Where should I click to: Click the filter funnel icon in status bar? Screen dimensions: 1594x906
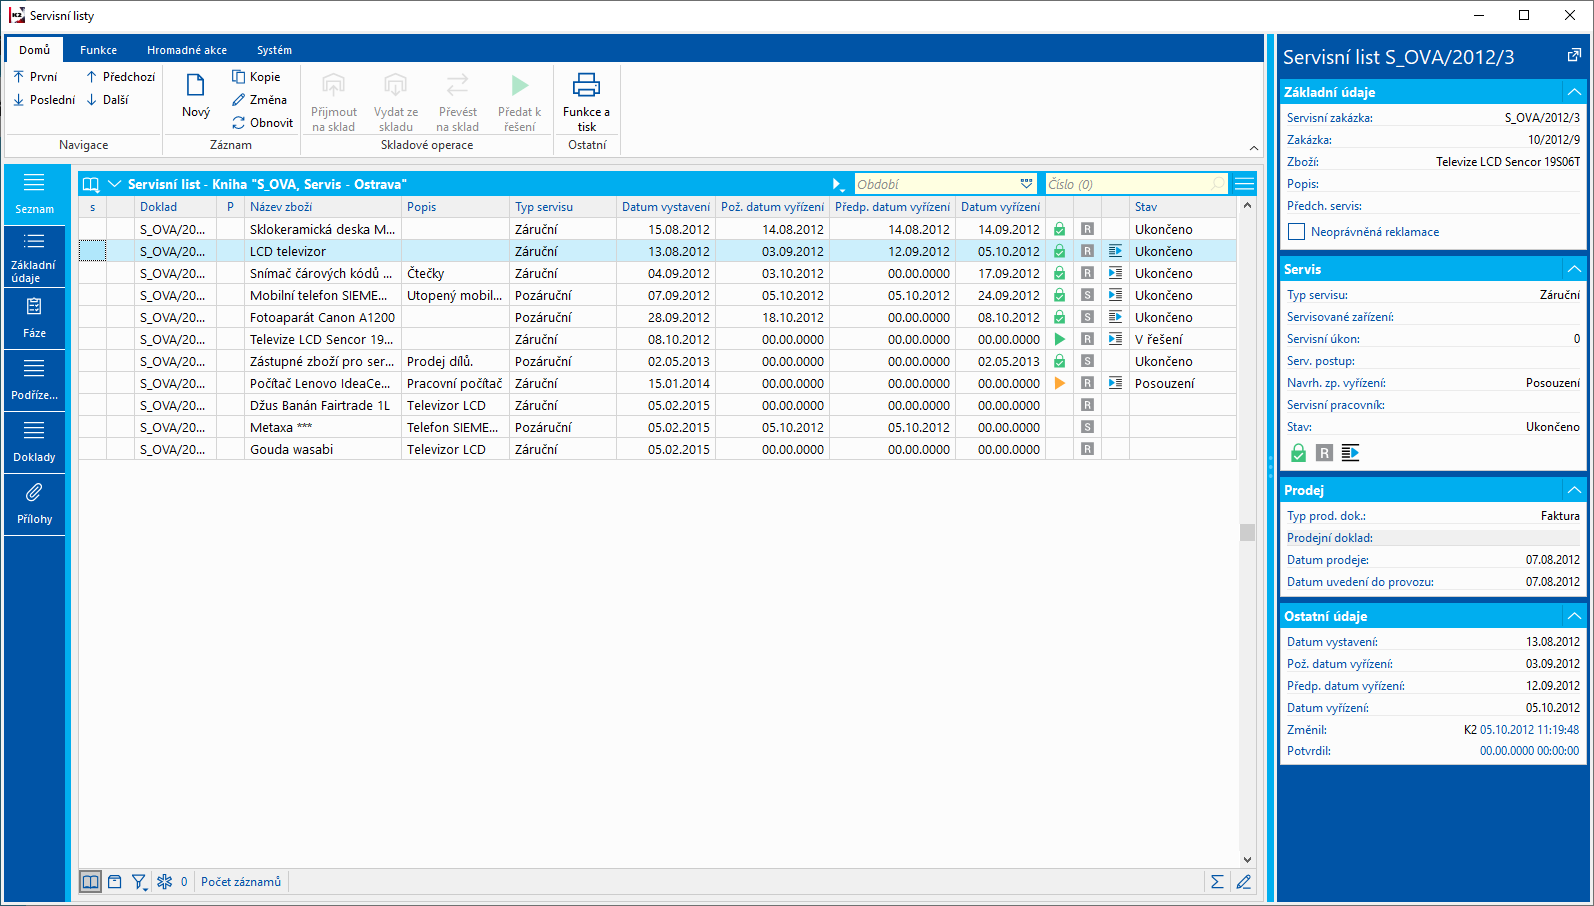click(x=139, y=882)
